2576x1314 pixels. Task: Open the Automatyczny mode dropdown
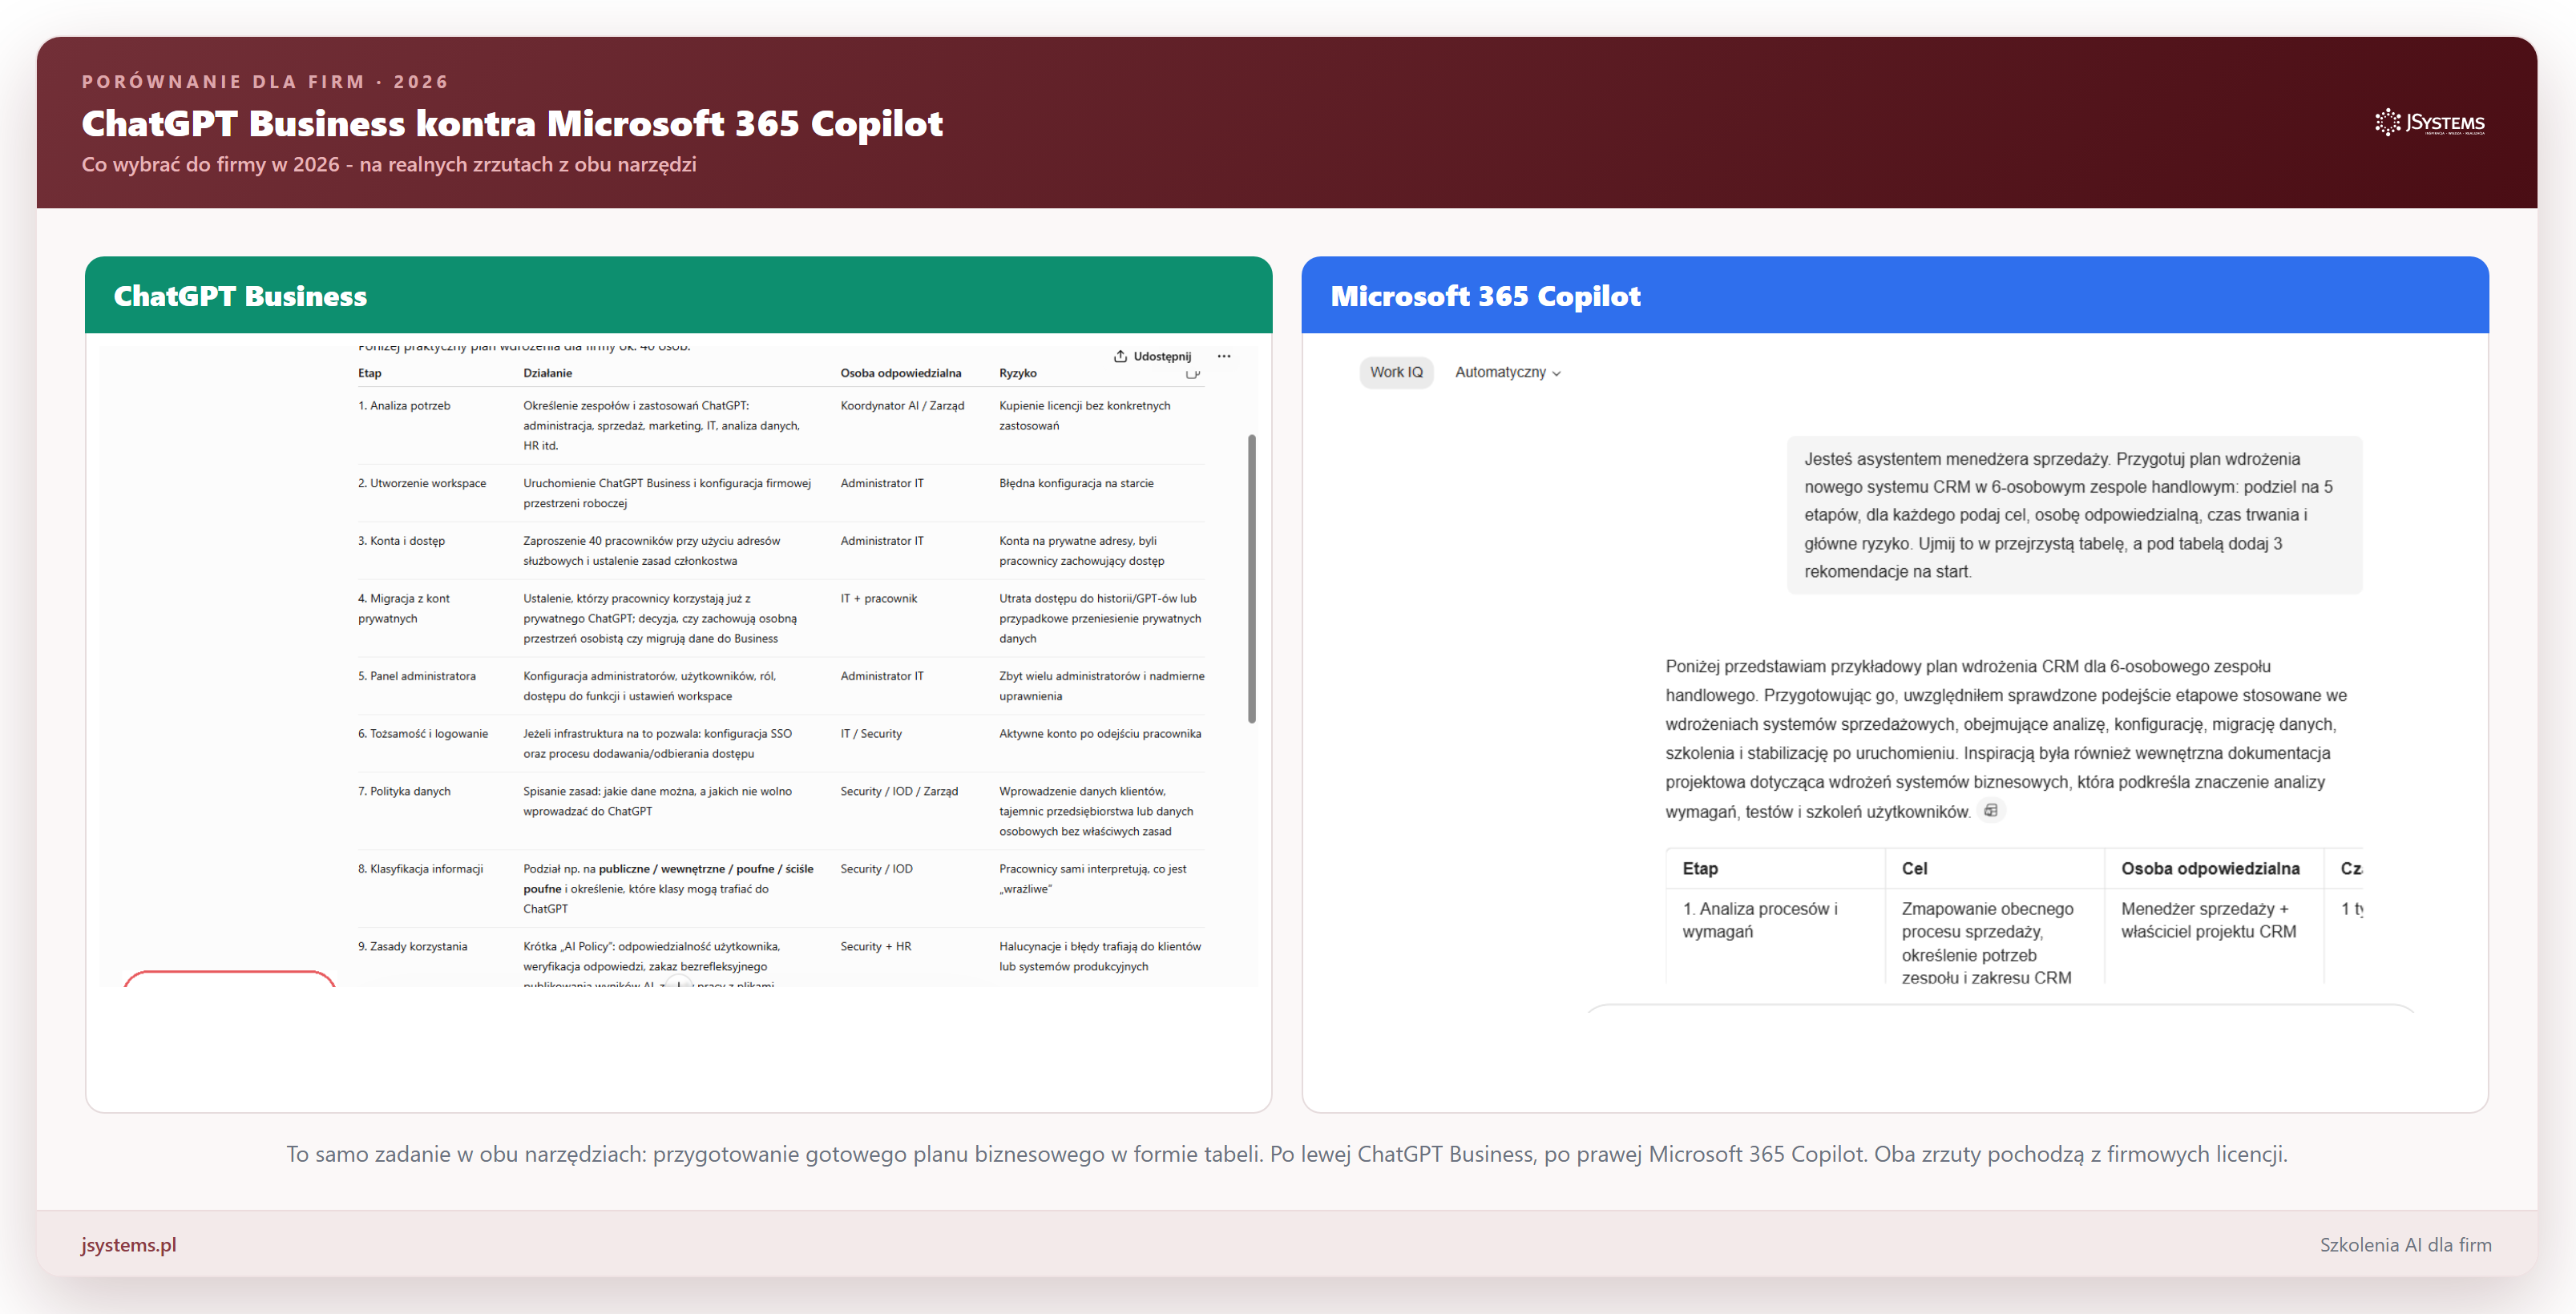tap(1508, 372)
